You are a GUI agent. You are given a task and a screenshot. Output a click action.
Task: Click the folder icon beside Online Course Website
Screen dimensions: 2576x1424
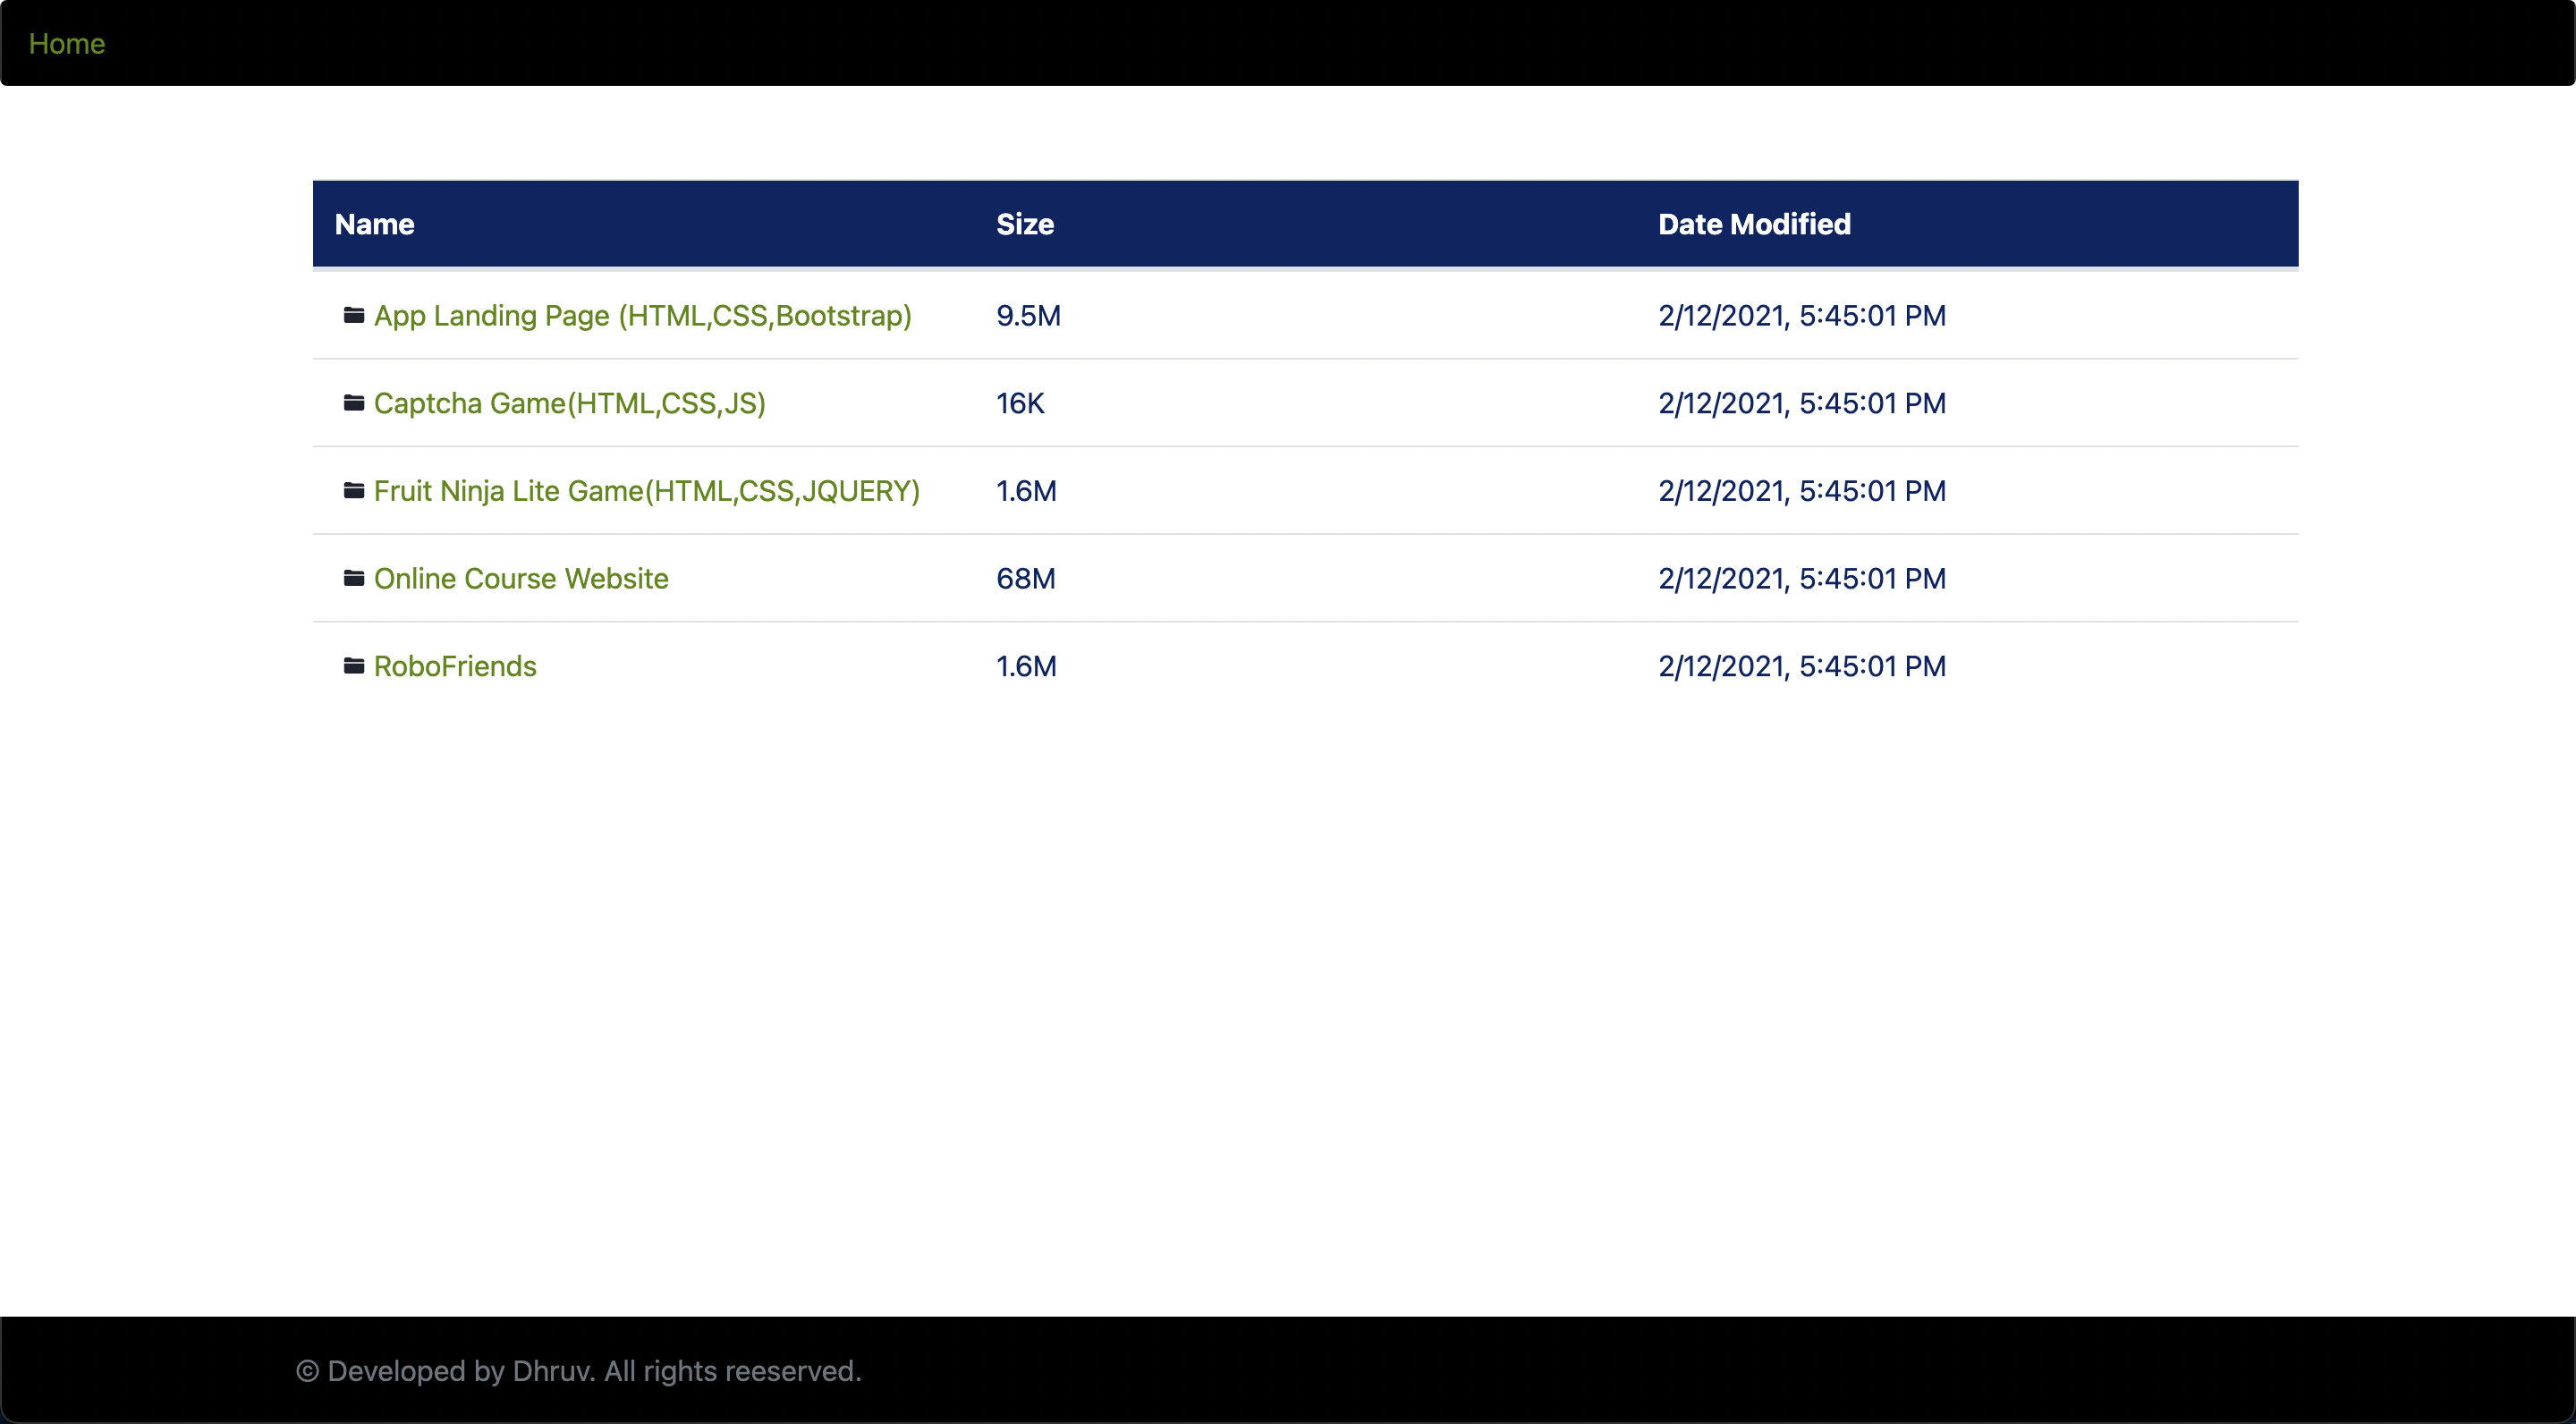point(354,578)
